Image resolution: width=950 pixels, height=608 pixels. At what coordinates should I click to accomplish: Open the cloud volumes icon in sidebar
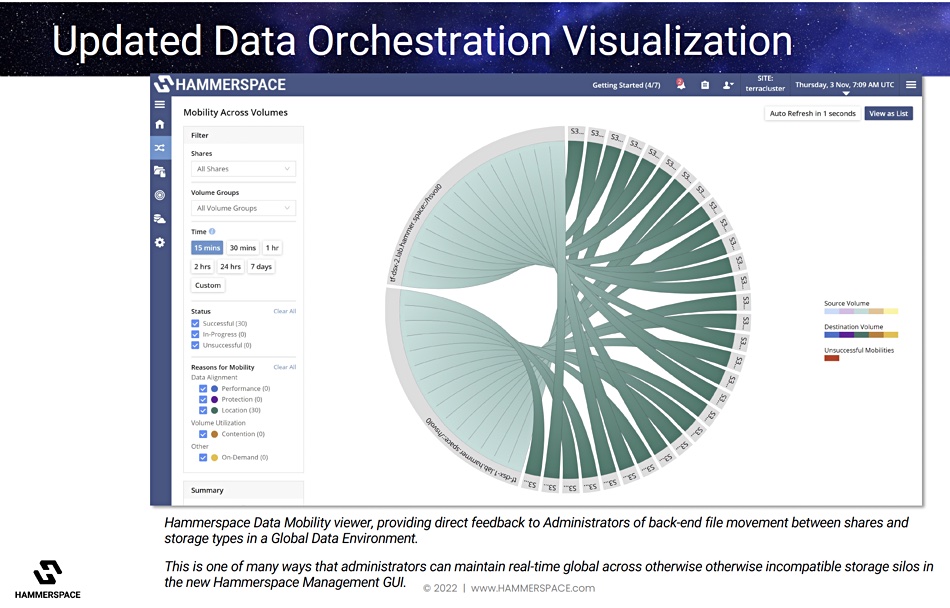160,219
